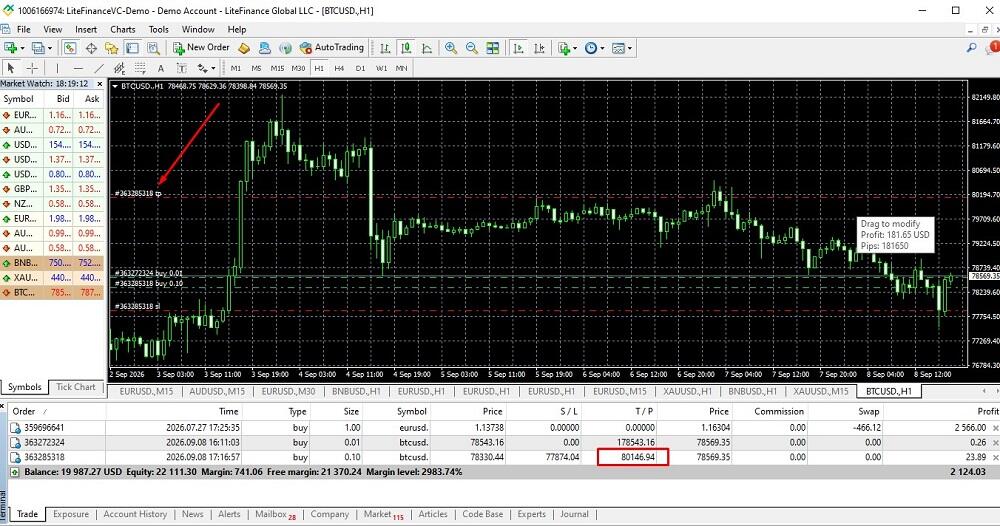
Task: Close the Market Watch panel
Action: coord(99,84)
